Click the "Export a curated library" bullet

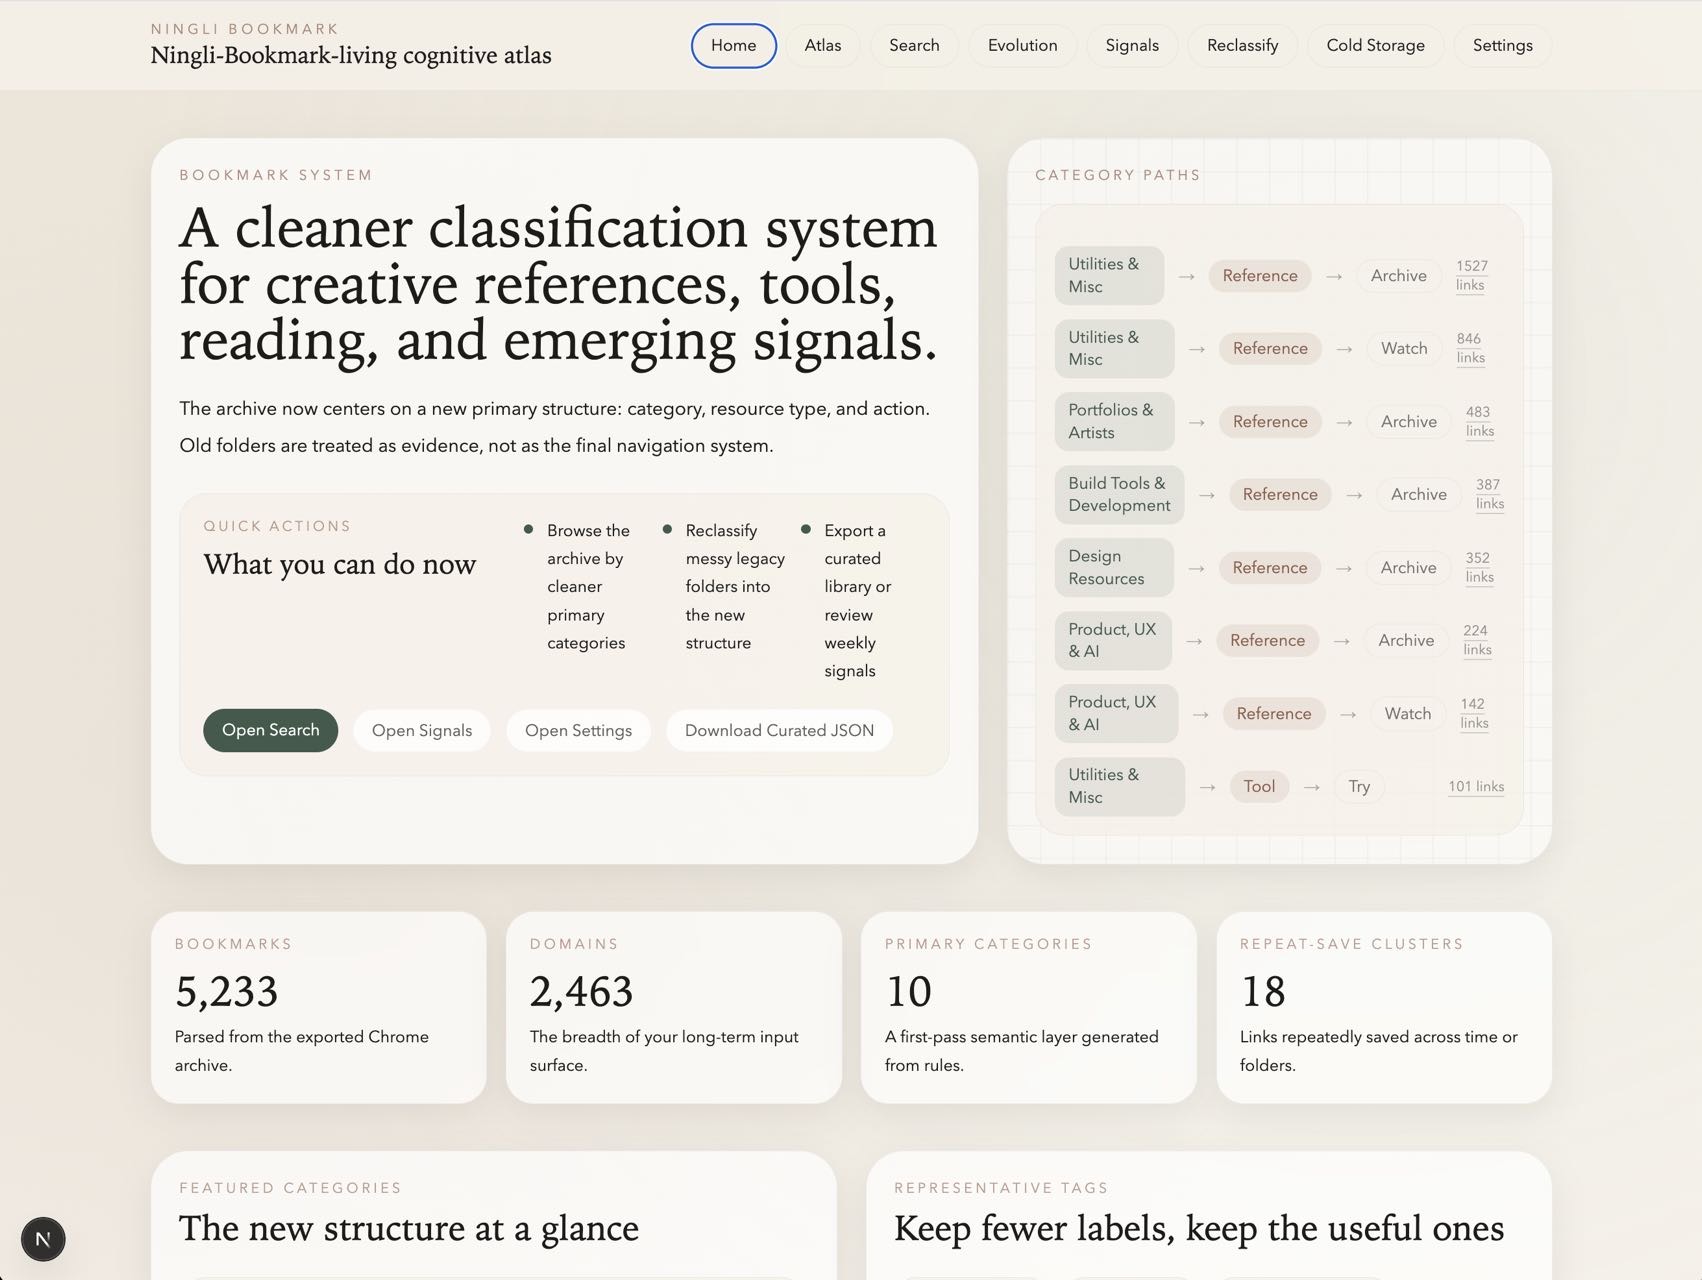857,601
